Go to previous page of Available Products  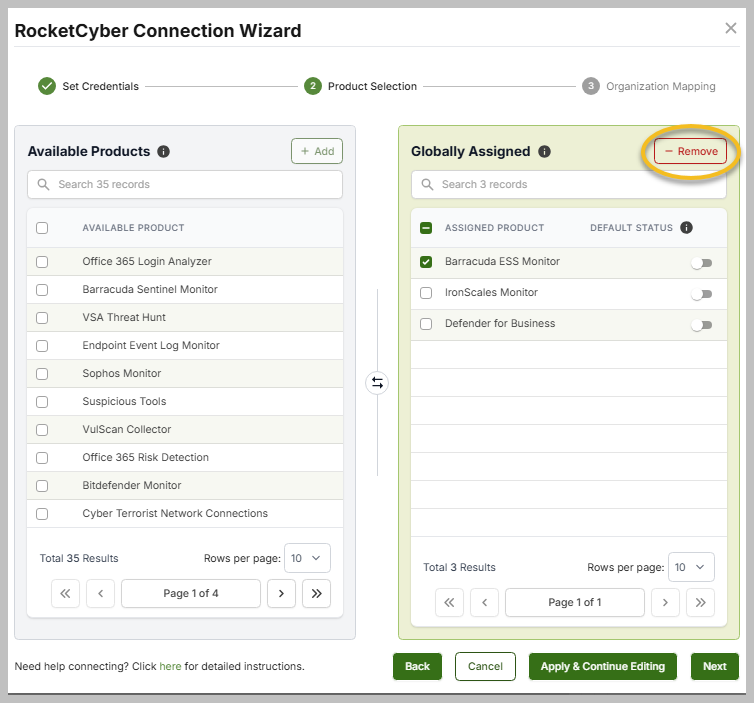[101, 593]
